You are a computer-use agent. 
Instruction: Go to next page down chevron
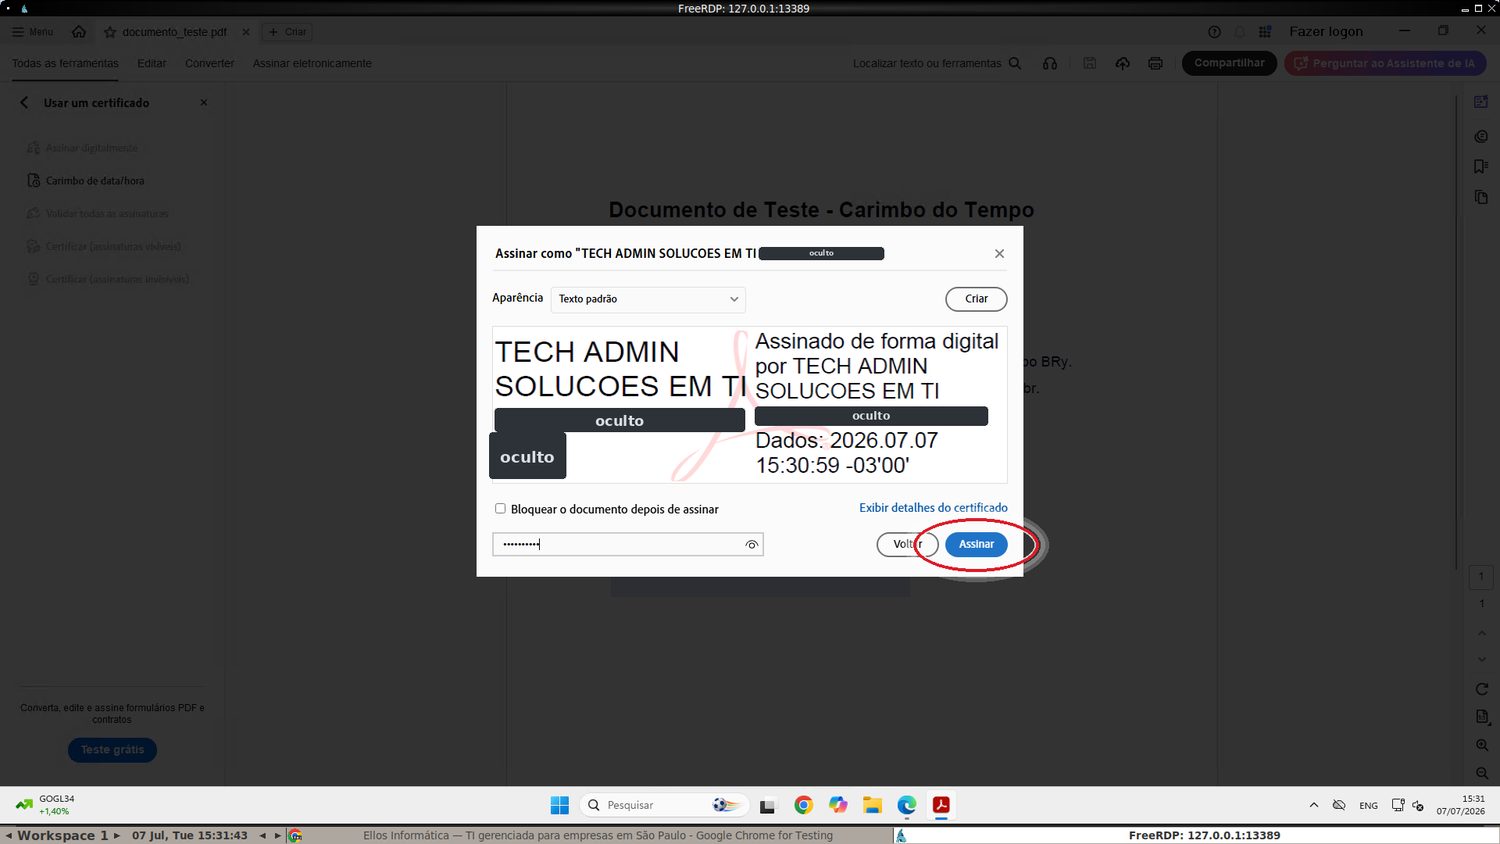[1481, 659]
